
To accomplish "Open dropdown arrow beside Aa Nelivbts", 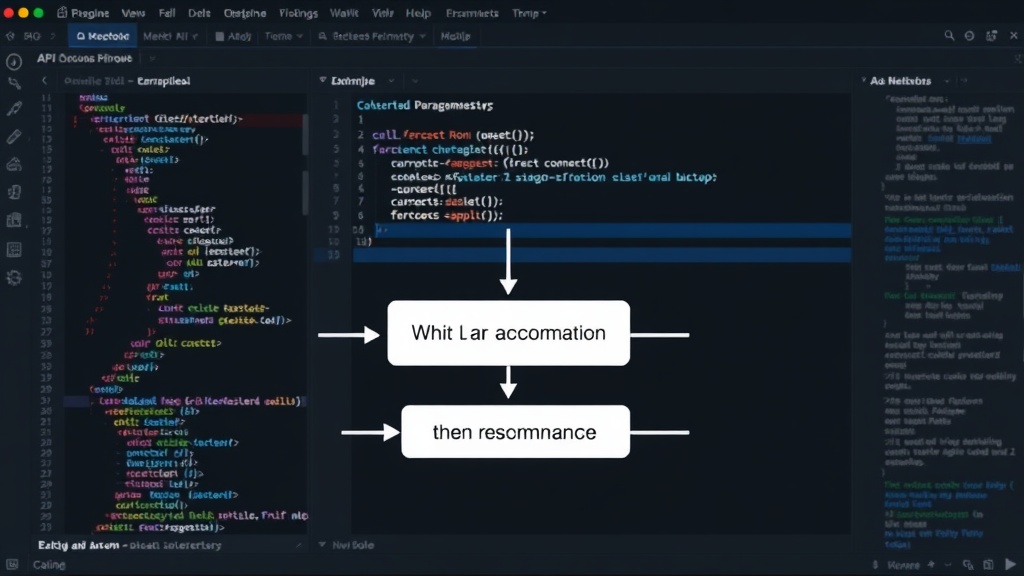I will point(946,81).
